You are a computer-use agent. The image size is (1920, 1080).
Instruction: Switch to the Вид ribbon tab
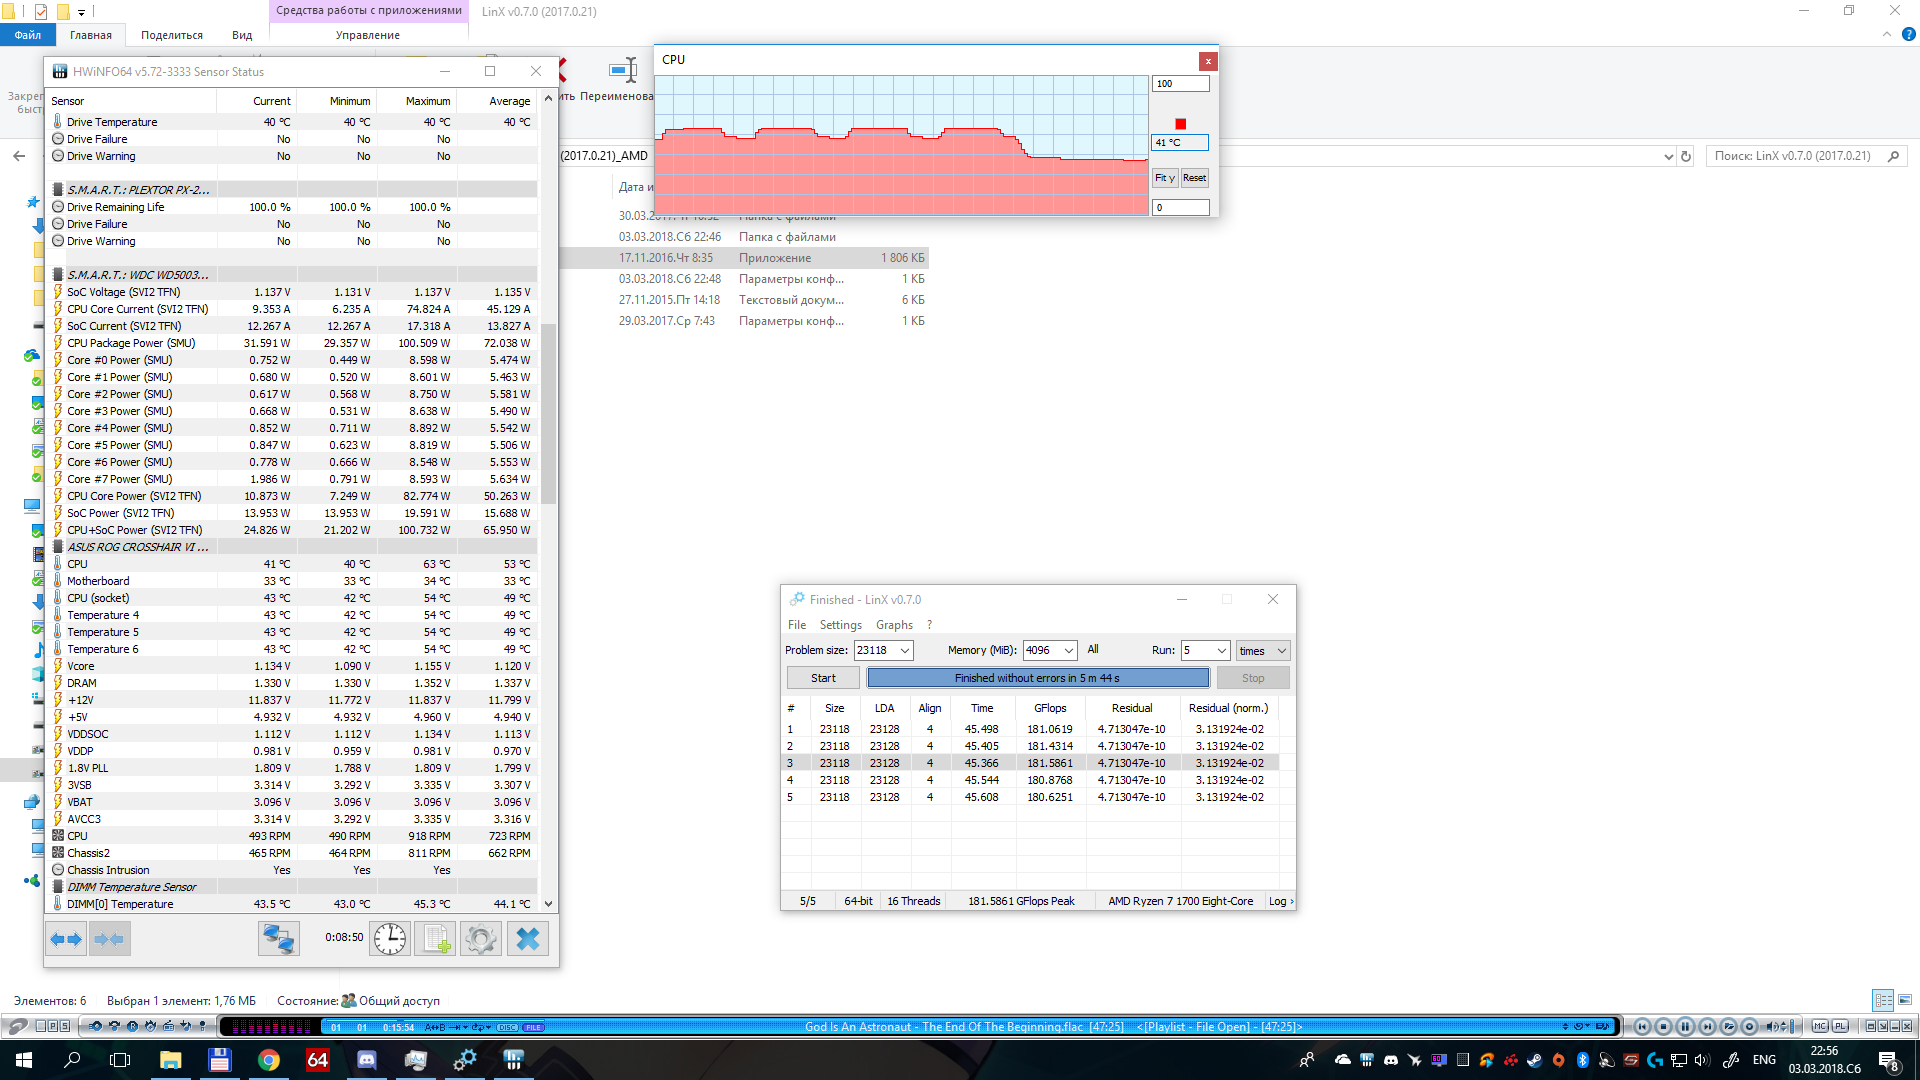coord(242,35)
